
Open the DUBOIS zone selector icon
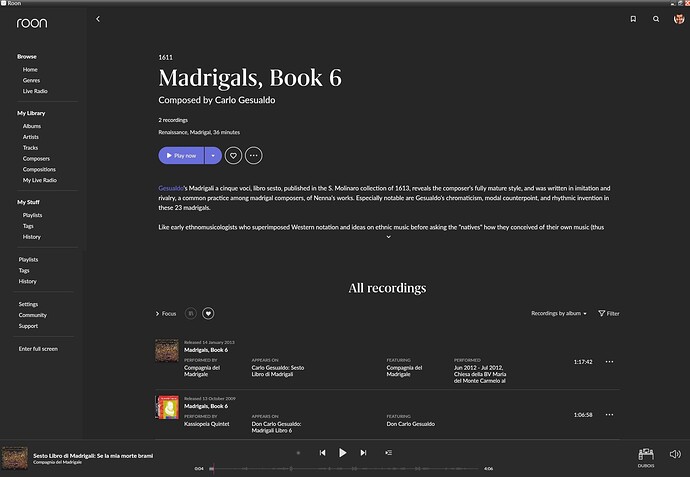pos(646,457)
